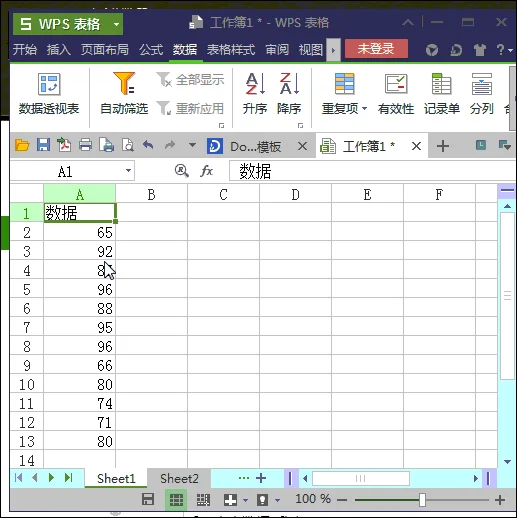Open the 页面布局 ribbon tab
Image resolution: width=517 pixels, height=518 pixels.
105,50
